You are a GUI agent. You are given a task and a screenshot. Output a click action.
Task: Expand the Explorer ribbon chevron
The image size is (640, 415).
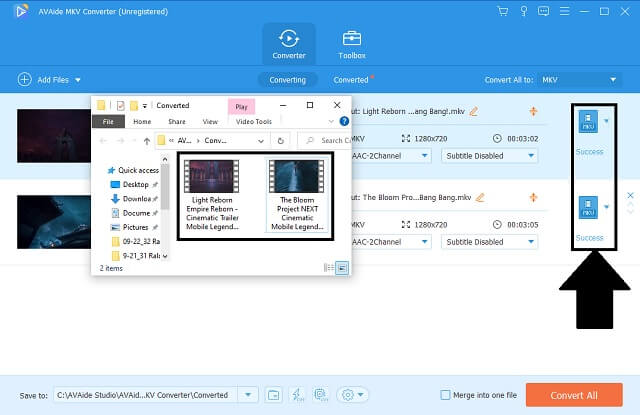[331, 121]
